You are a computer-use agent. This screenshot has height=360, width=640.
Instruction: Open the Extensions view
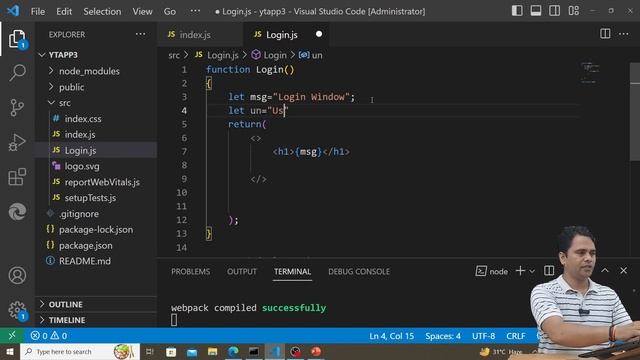[17, 177]
